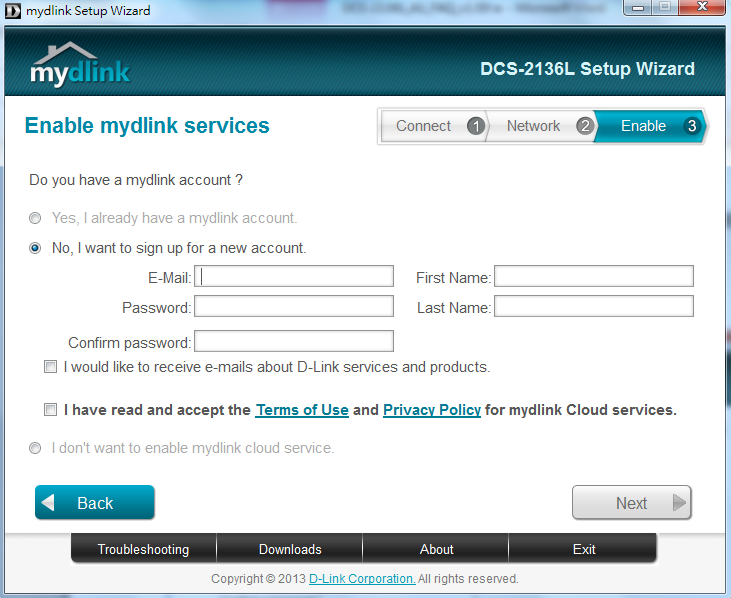Click the Last Name text box
Viewport: 731px width, 598px height.
[x=593, y=307]
